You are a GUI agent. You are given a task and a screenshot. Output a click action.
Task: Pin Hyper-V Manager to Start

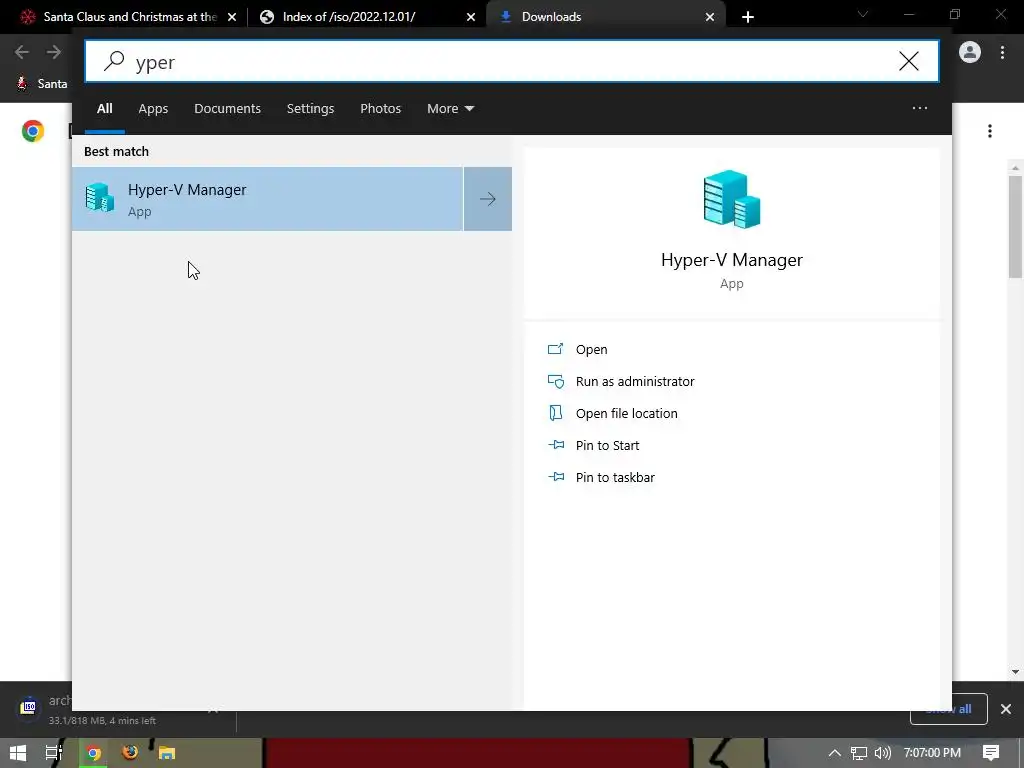point(607,445)
